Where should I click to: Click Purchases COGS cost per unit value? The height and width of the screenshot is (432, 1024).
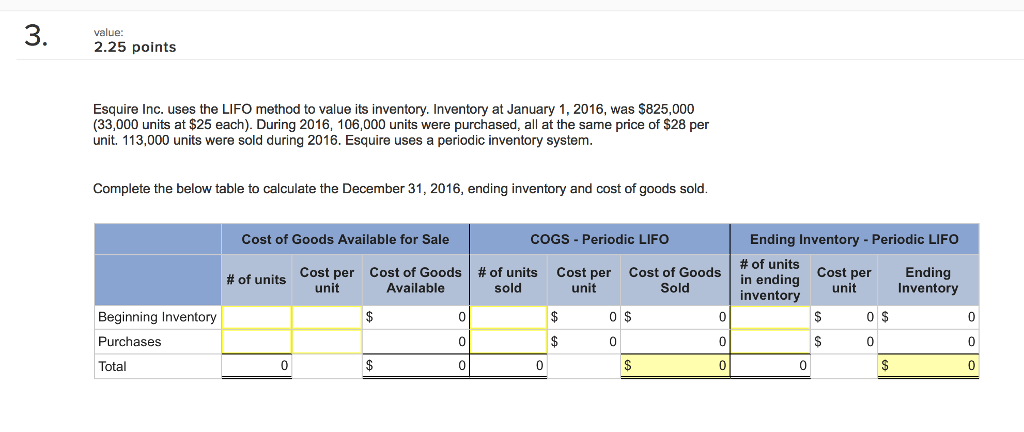coord(583,341)
